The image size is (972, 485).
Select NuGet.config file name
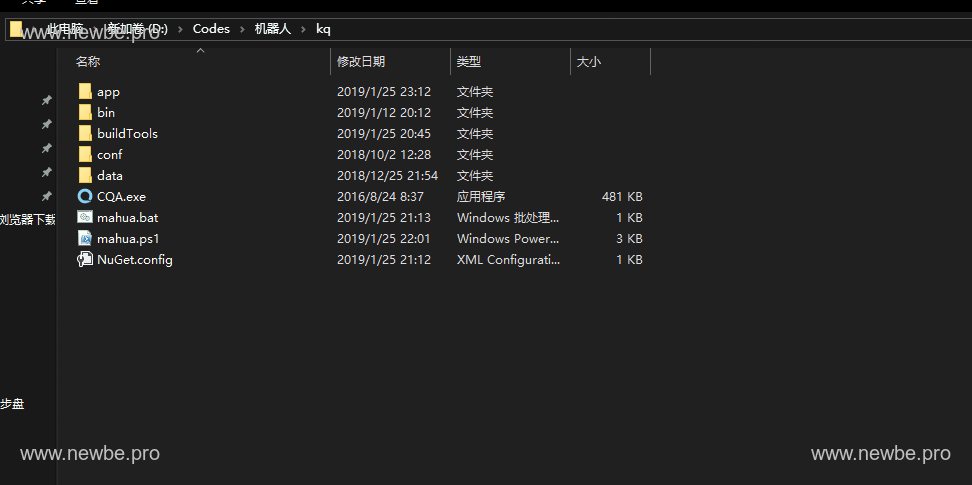click(135, 259)
